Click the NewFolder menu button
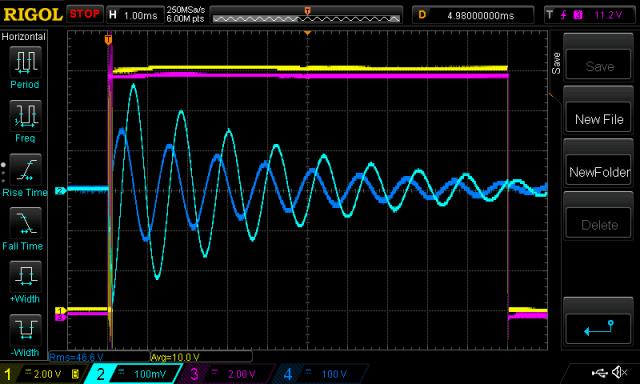 tap(599, 172)
